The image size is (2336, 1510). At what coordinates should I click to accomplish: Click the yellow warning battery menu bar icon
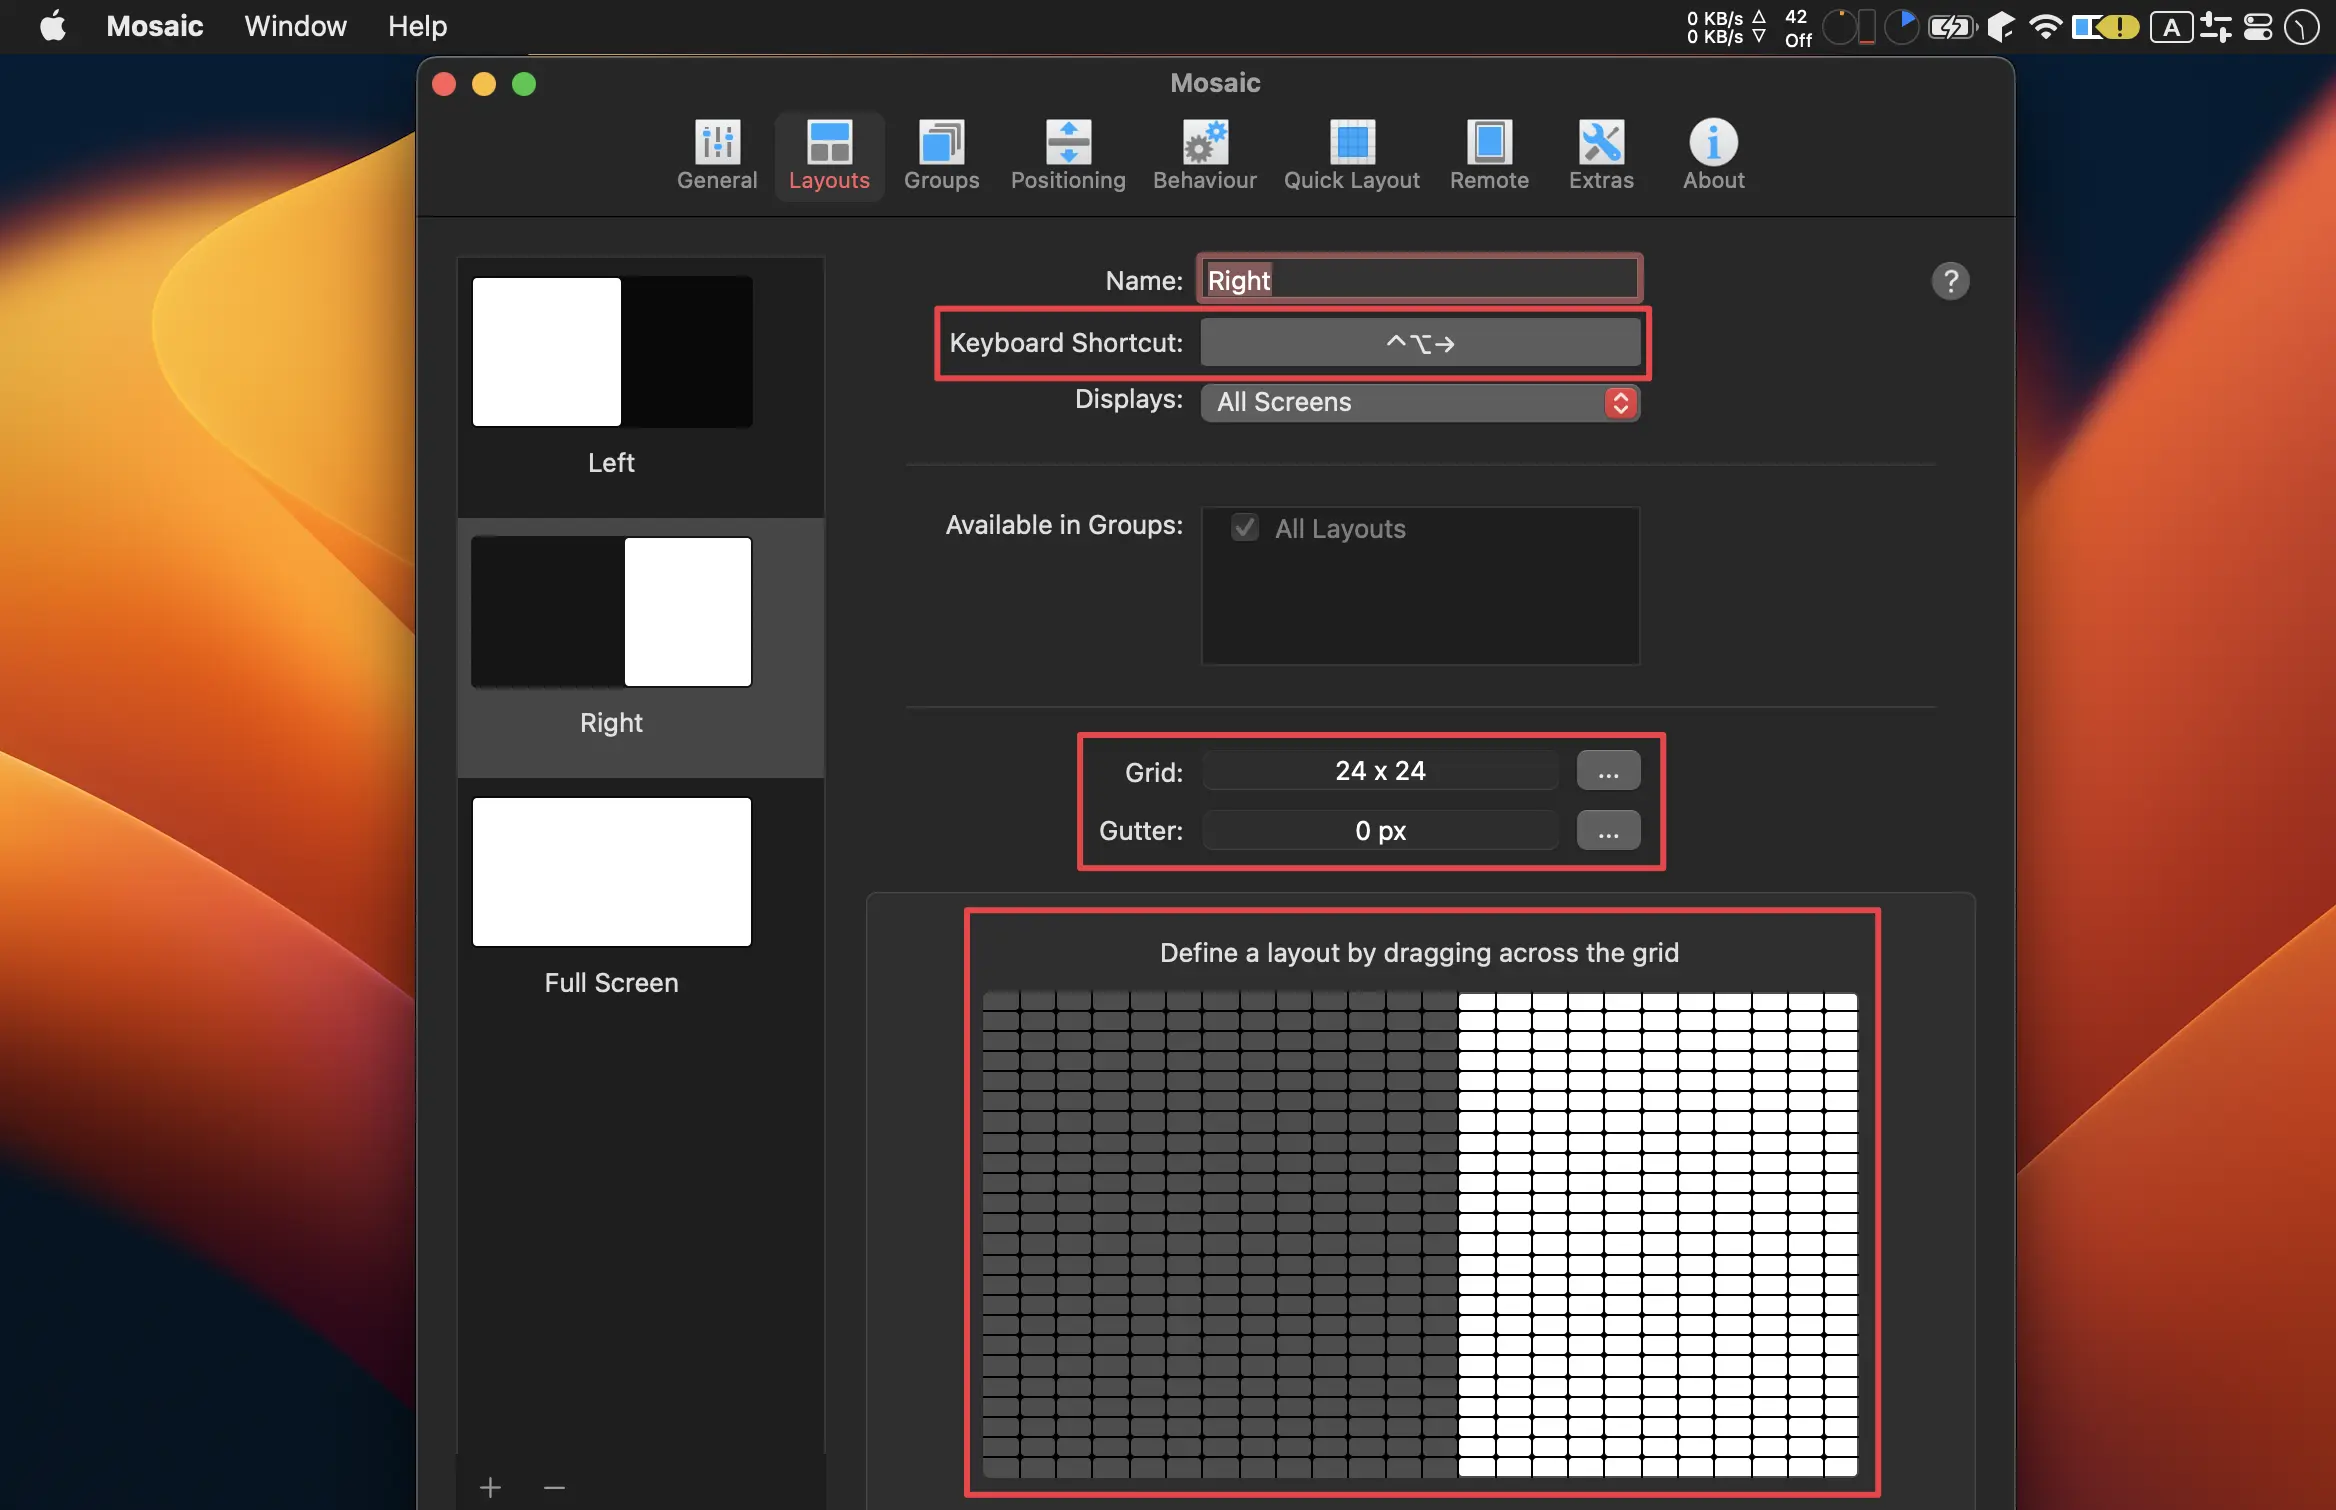pos(2105,27)
